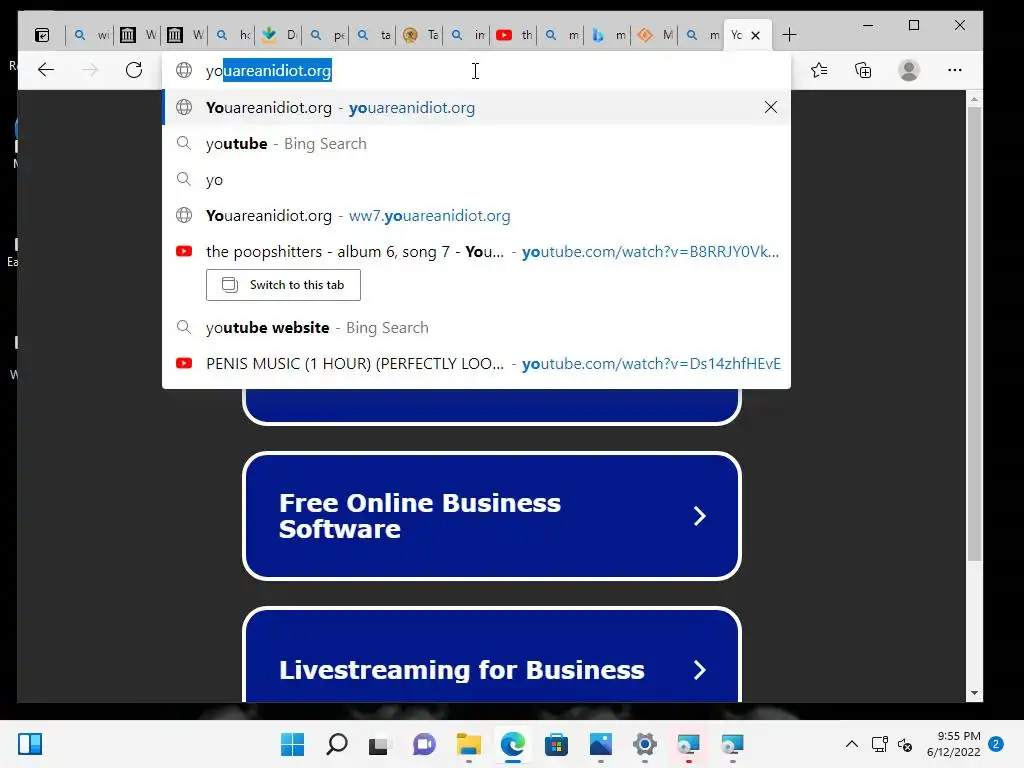The width and height of the screenshot is (1024, 768).
Task: Add a new tab with the plus button
Action: 789,35
